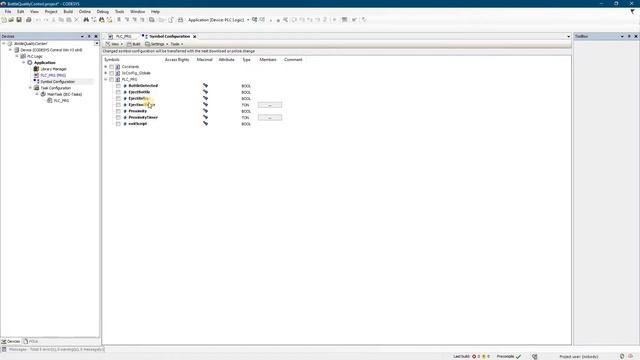This screenshot has width=640, height=360.
Task: Click maximal access icon for EjectBottle
Action: coord(205,92)
